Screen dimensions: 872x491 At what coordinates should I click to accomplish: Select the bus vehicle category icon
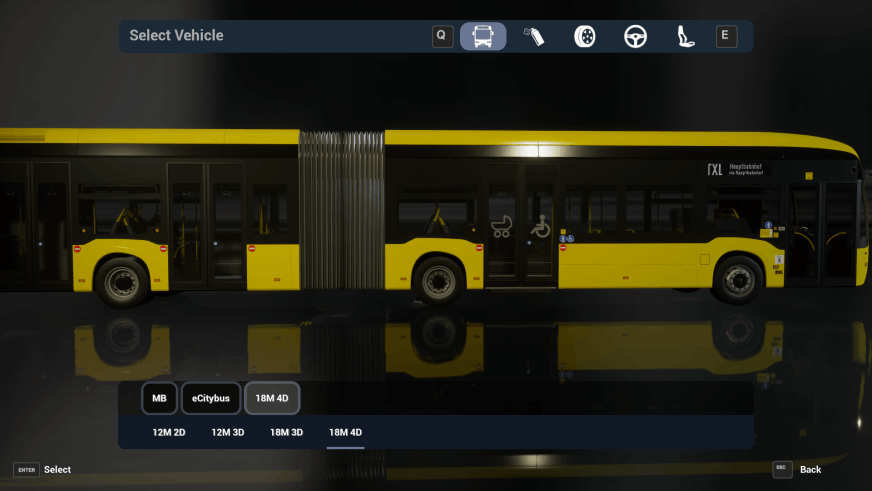point(483,36)
